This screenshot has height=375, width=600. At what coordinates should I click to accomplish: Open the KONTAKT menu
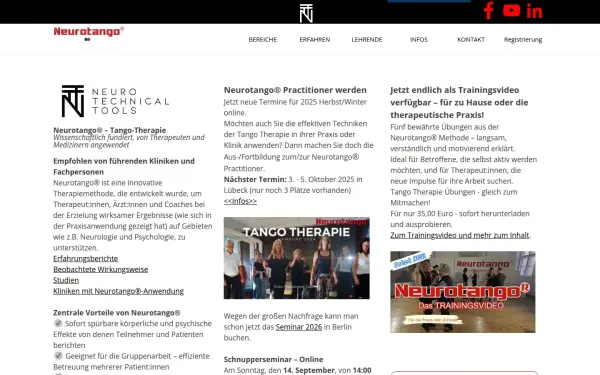point(471,39)
